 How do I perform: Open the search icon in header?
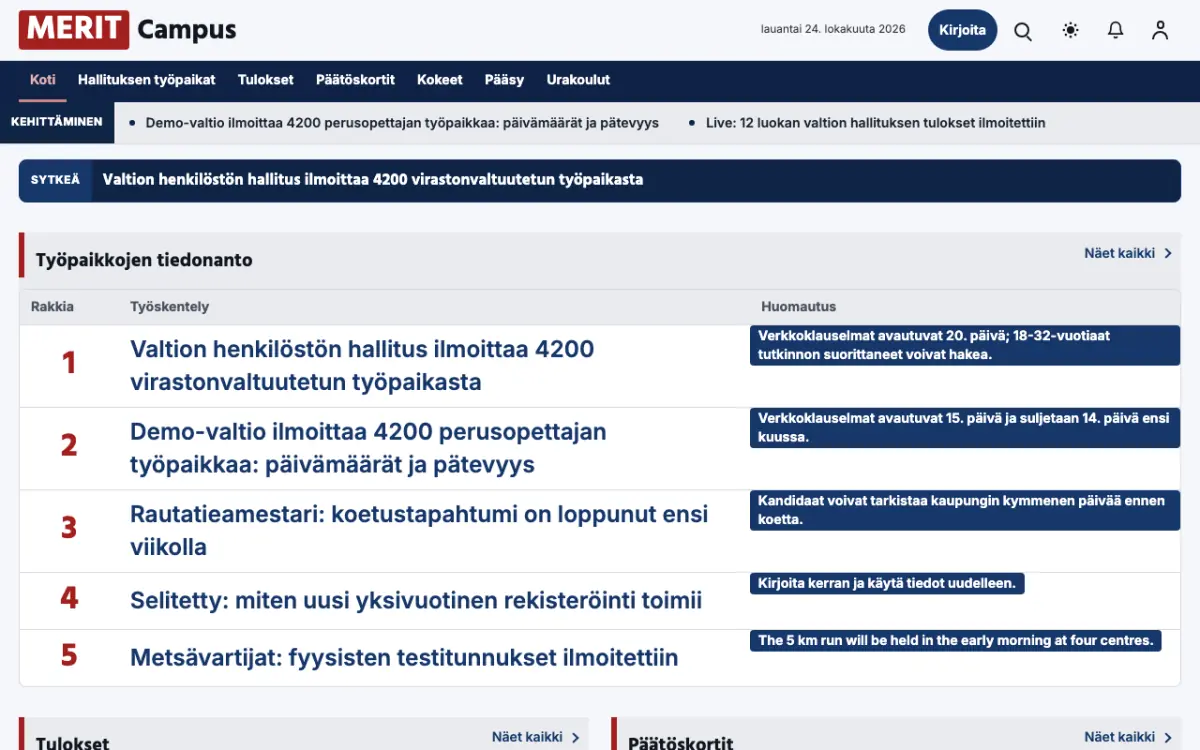1023,30
